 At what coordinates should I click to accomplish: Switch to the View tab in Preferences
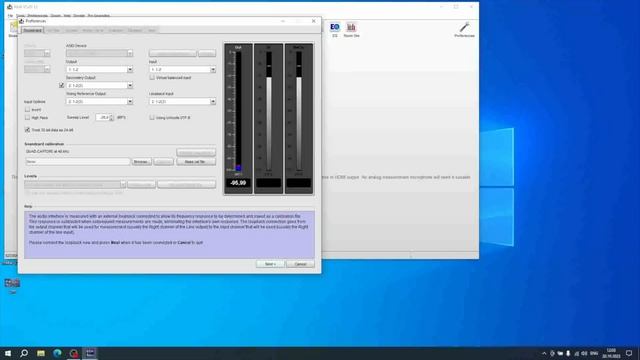151,30
